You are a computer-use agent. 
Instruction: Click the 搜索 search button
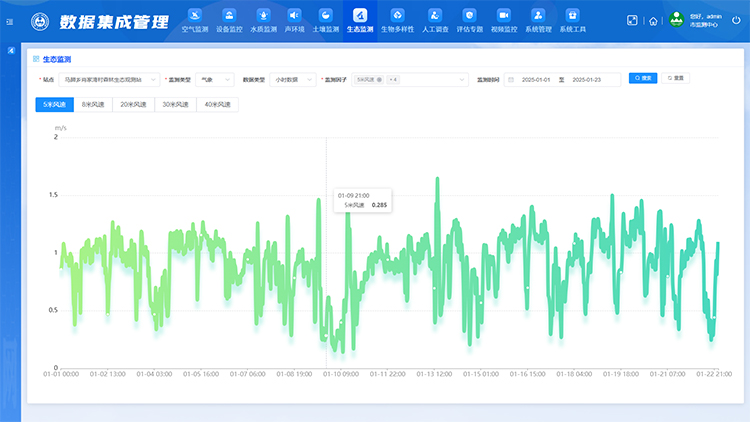click(642, 78)
